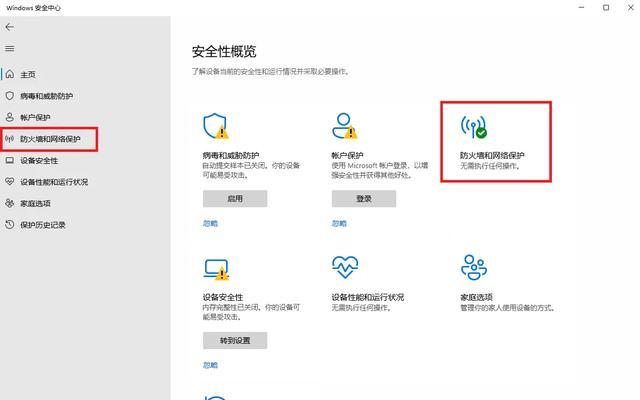Open 设备安全性 from the sidebar
The height and width of the screenshot is (400, 640).
pos(39,161)
